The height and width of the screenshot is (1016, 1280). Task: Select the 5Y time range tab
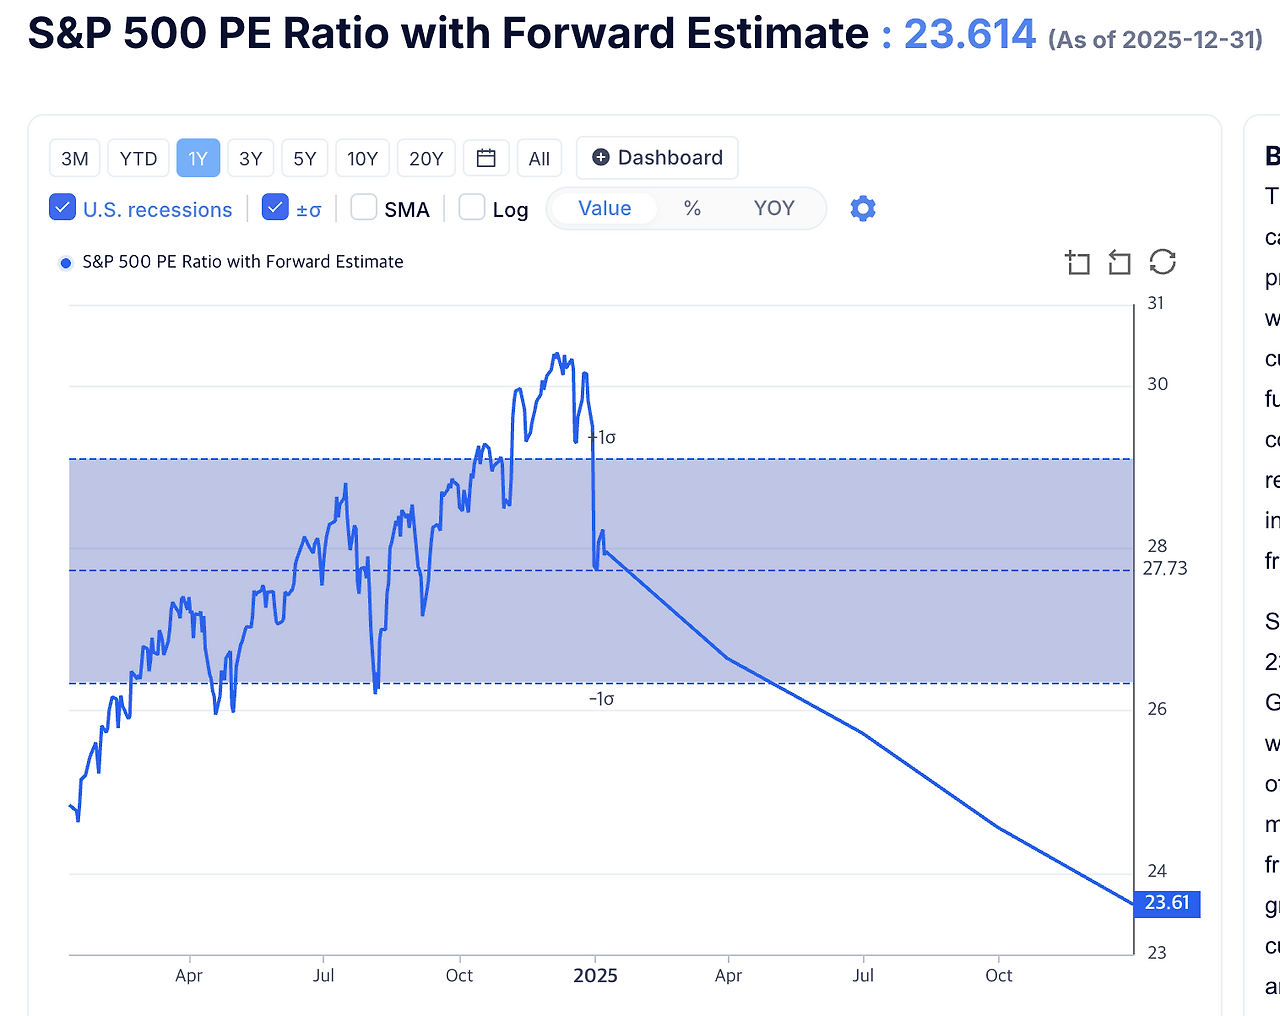tap(304, 157)
